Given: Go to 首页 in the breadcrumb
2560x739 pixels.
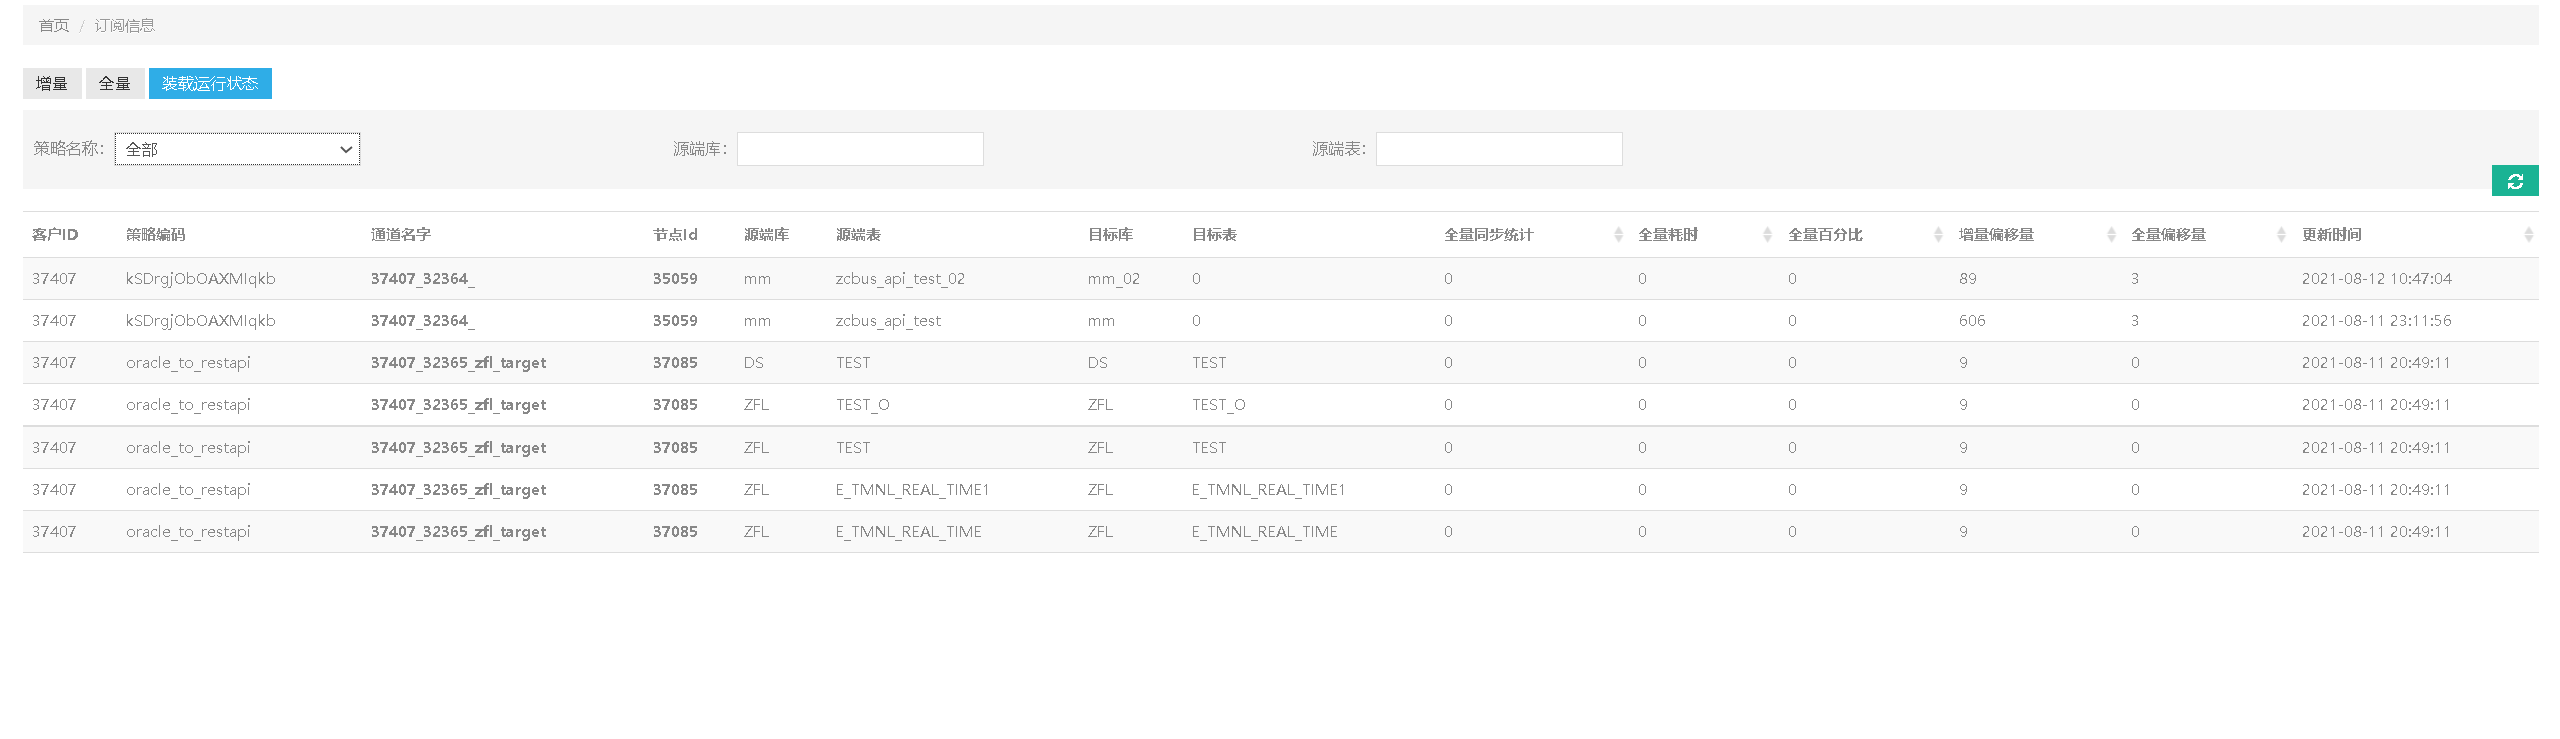Looking at the screenshot, I should coord(54,25).
